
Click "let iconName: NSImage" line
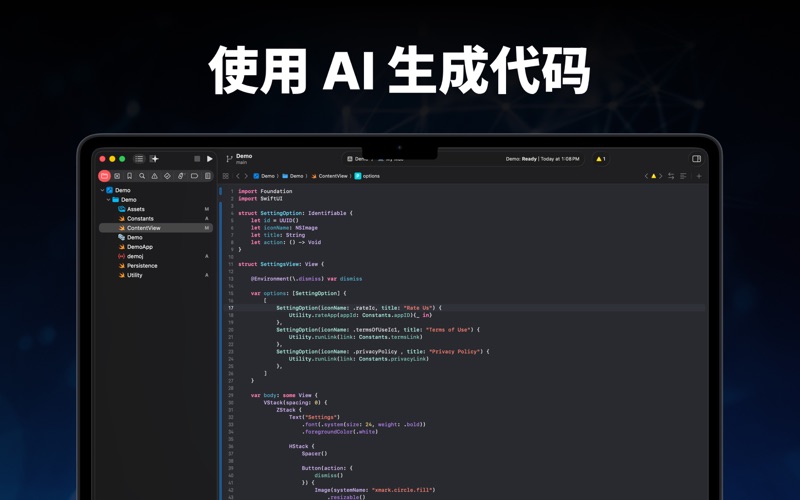[x=284, y=228]
